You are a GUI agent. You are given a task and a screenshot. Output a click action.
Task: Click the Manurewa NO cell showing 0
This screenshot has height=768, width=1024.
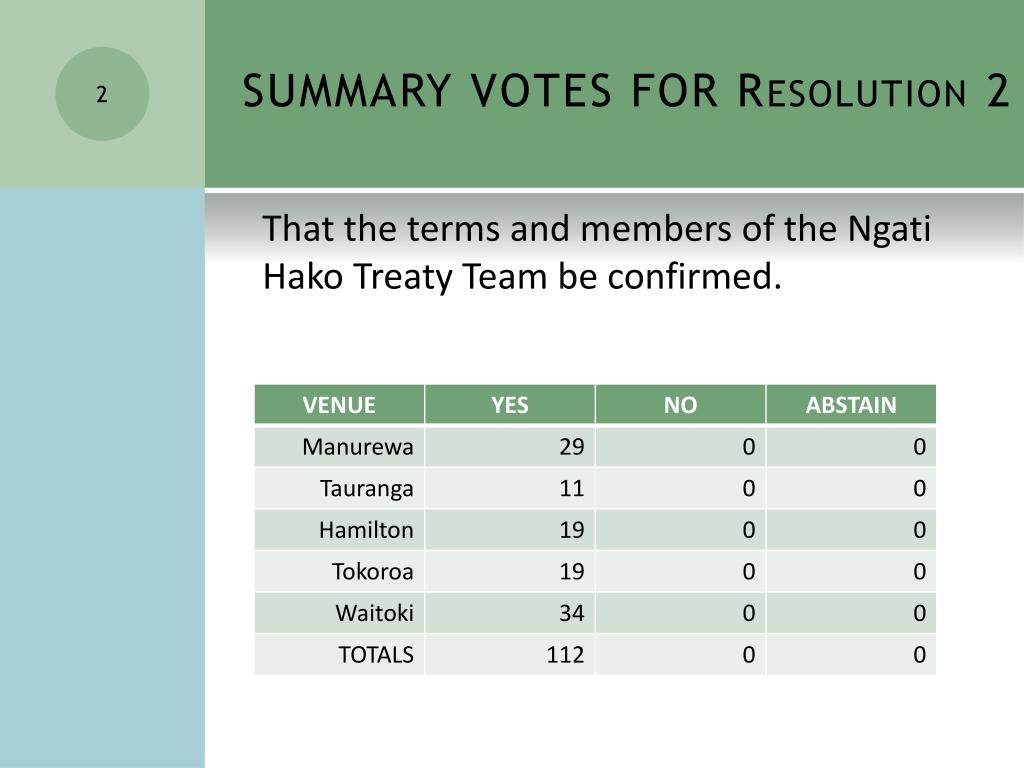680,447
